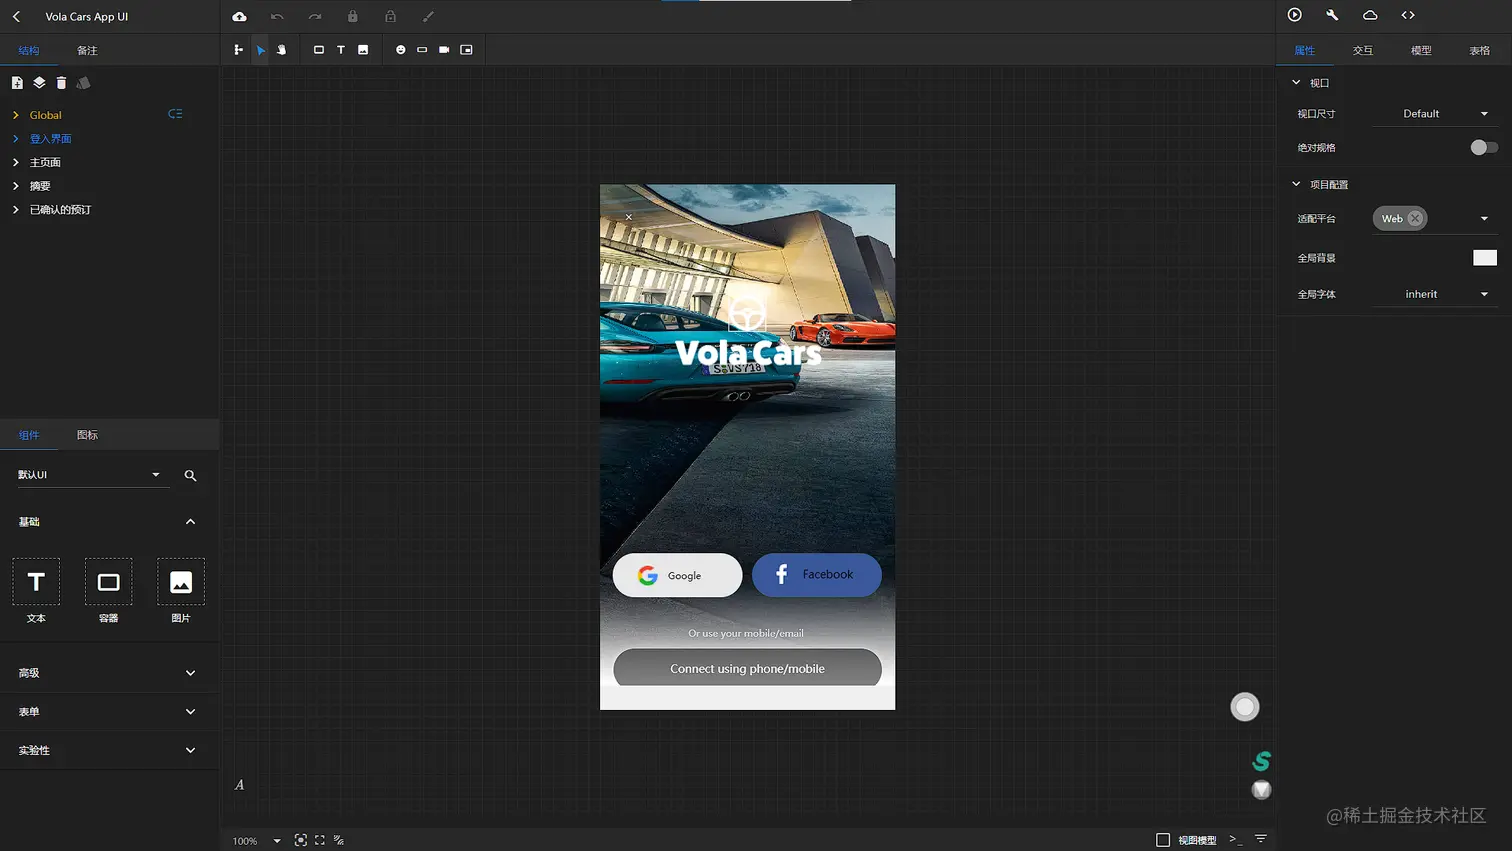Expand the 登入界面 tree node

tap(16, 139)
